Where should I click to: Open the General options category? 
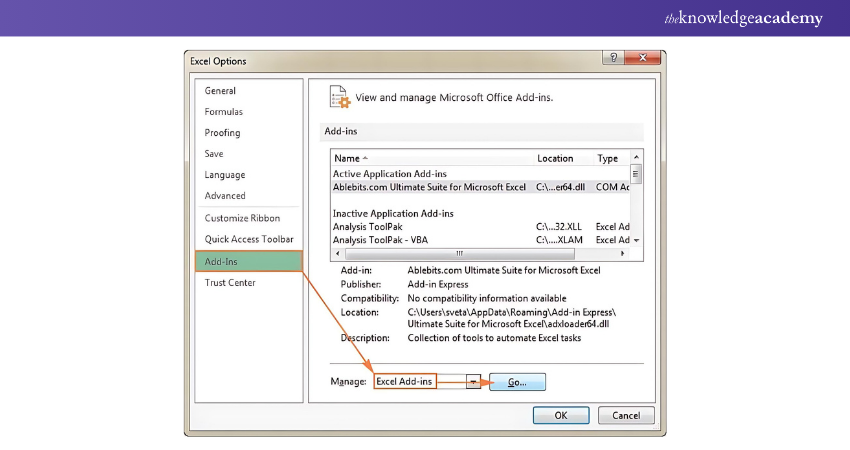click(220, 91)
